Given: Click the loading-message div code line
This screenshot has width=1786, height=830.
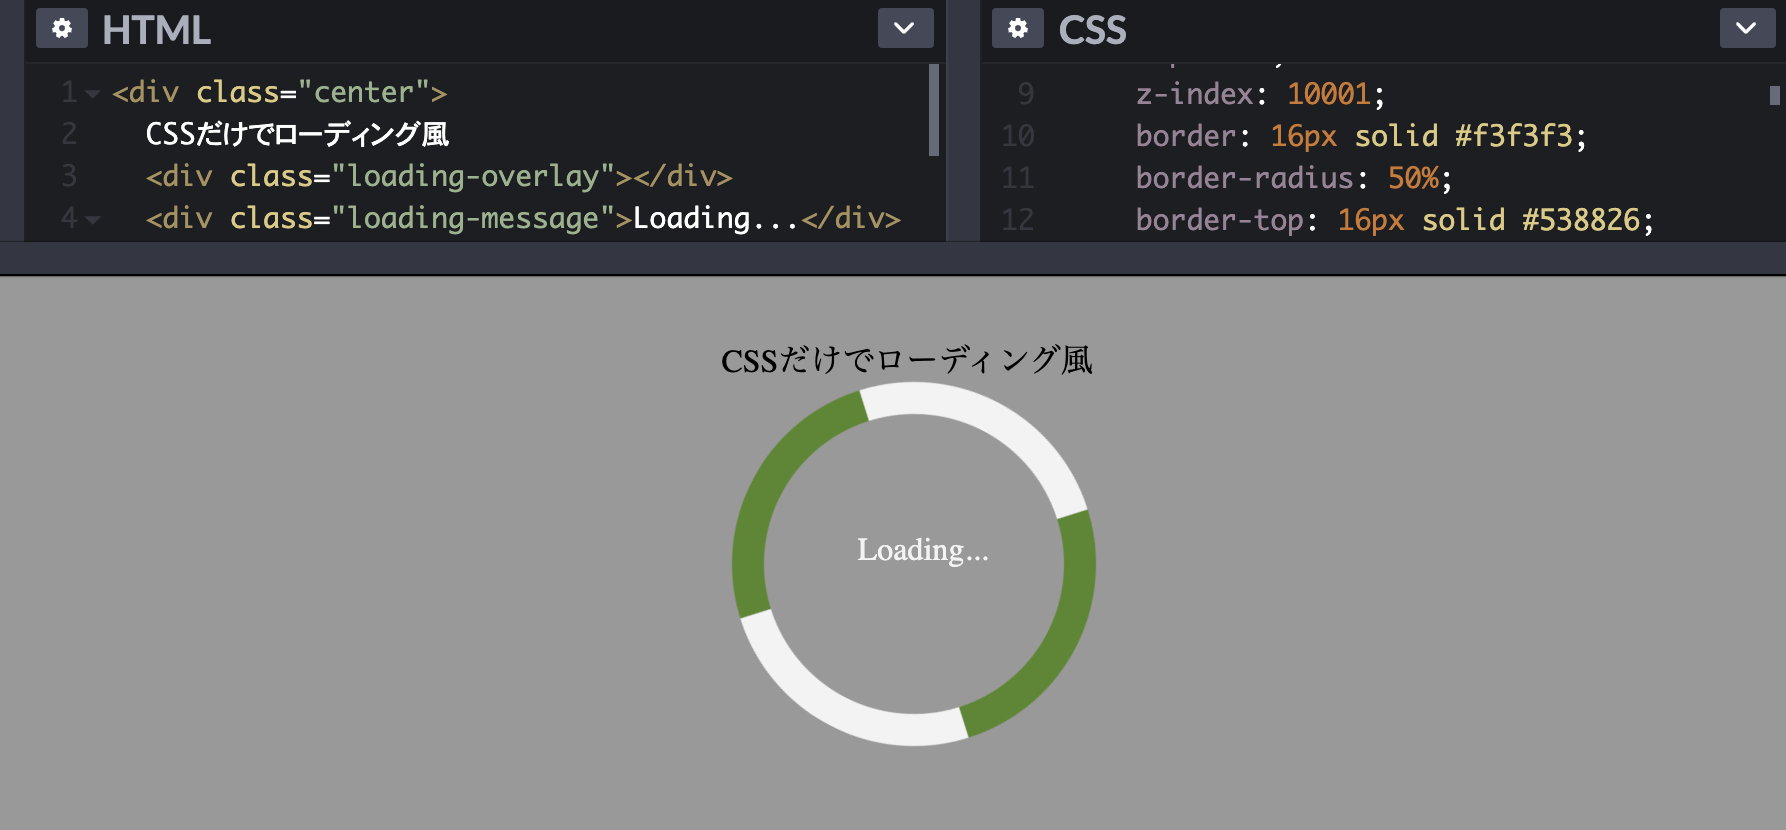Looking at the screenshot, I should 523,218.
